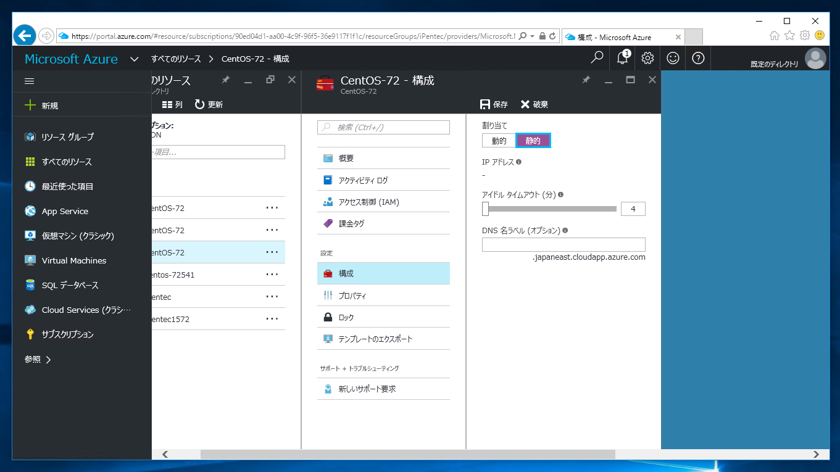Open 新しいサポート要求 item
This screenshot has width=840, height=472.
tap(384, 389)
